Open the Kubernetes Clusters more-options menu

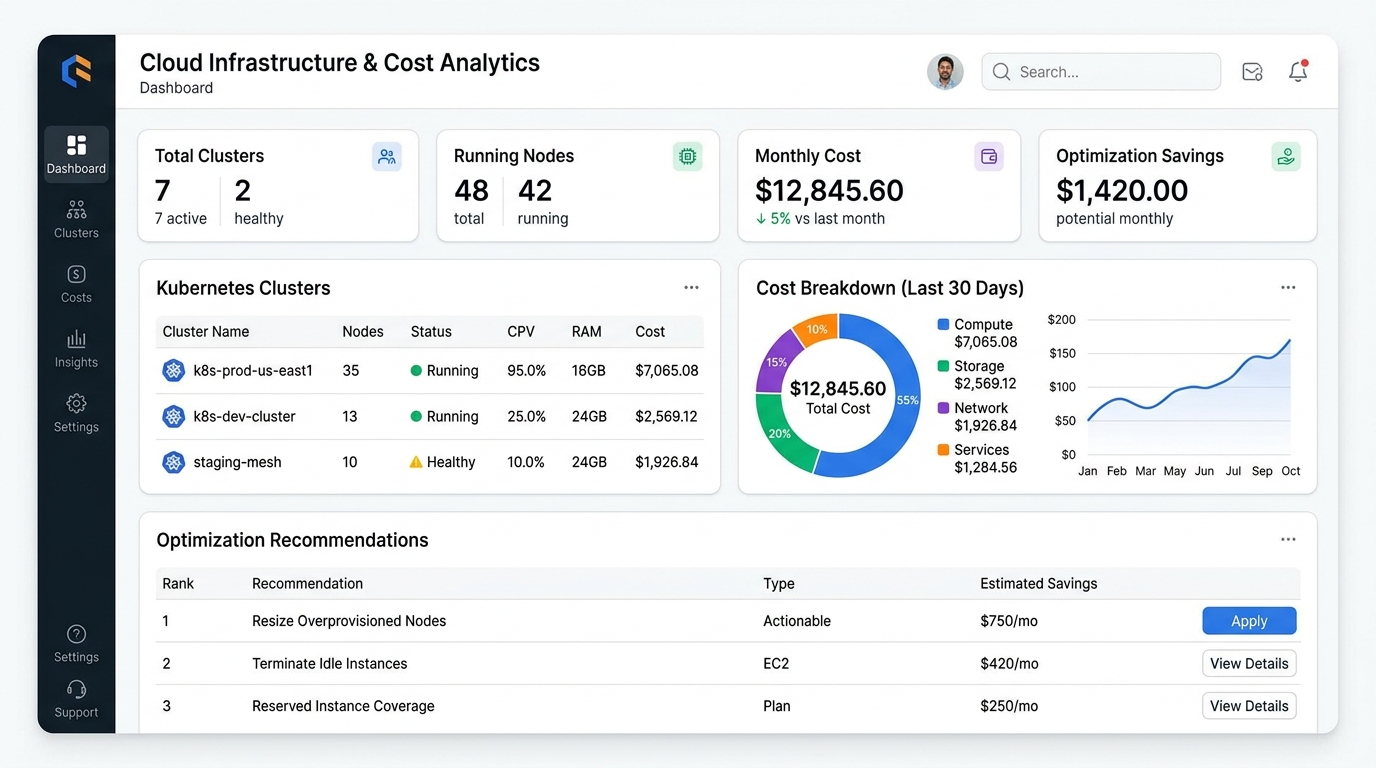691,288
